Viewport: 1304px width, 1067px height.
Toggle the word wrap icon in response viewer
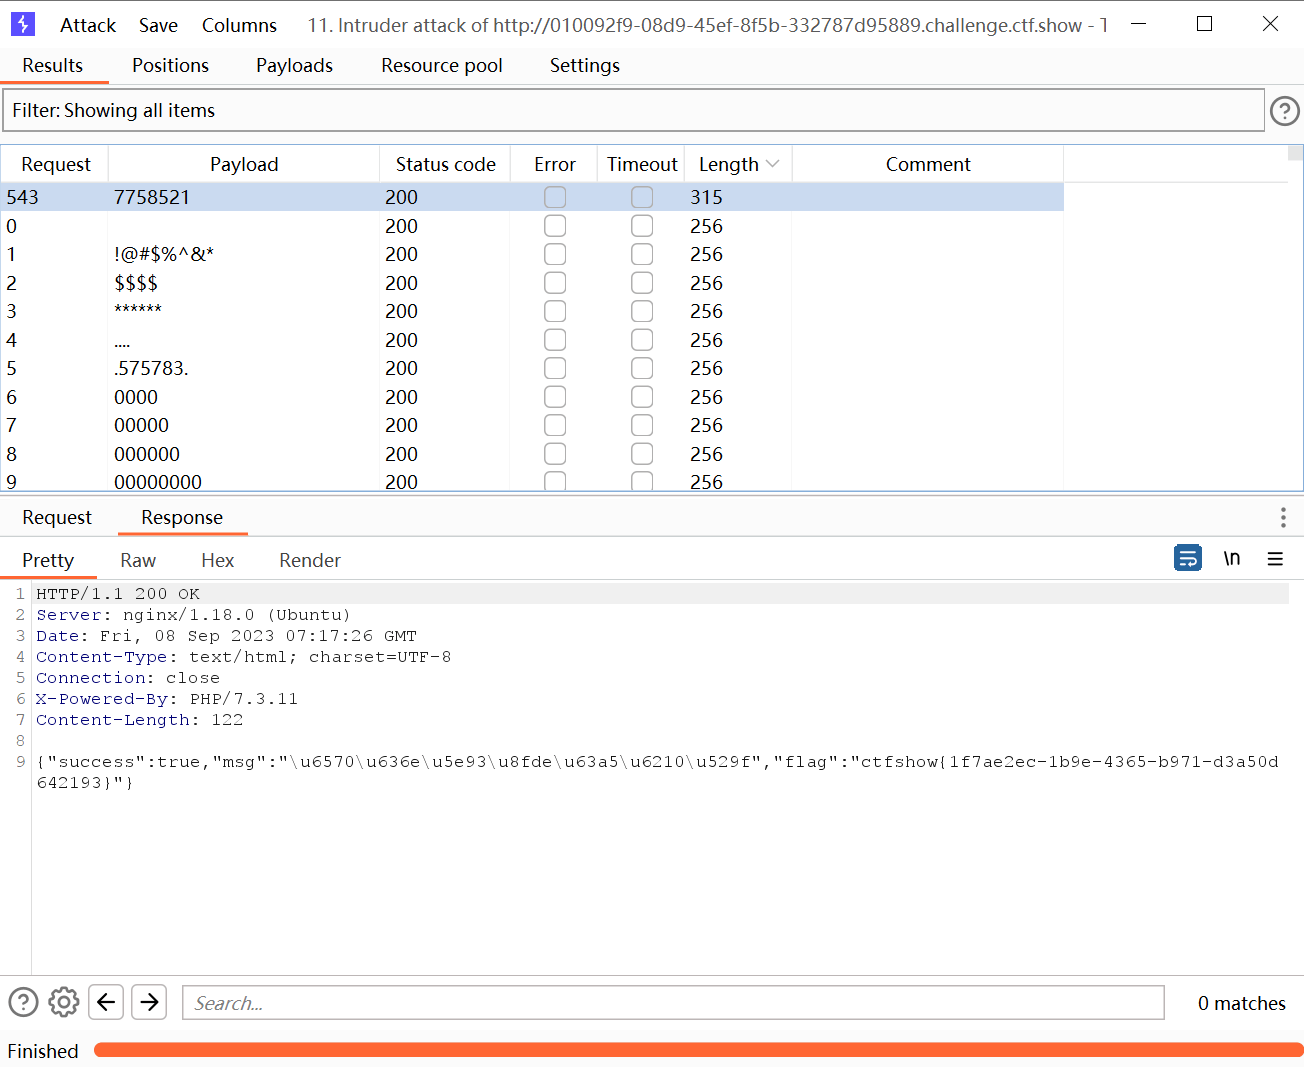(x=1187, y=558)
